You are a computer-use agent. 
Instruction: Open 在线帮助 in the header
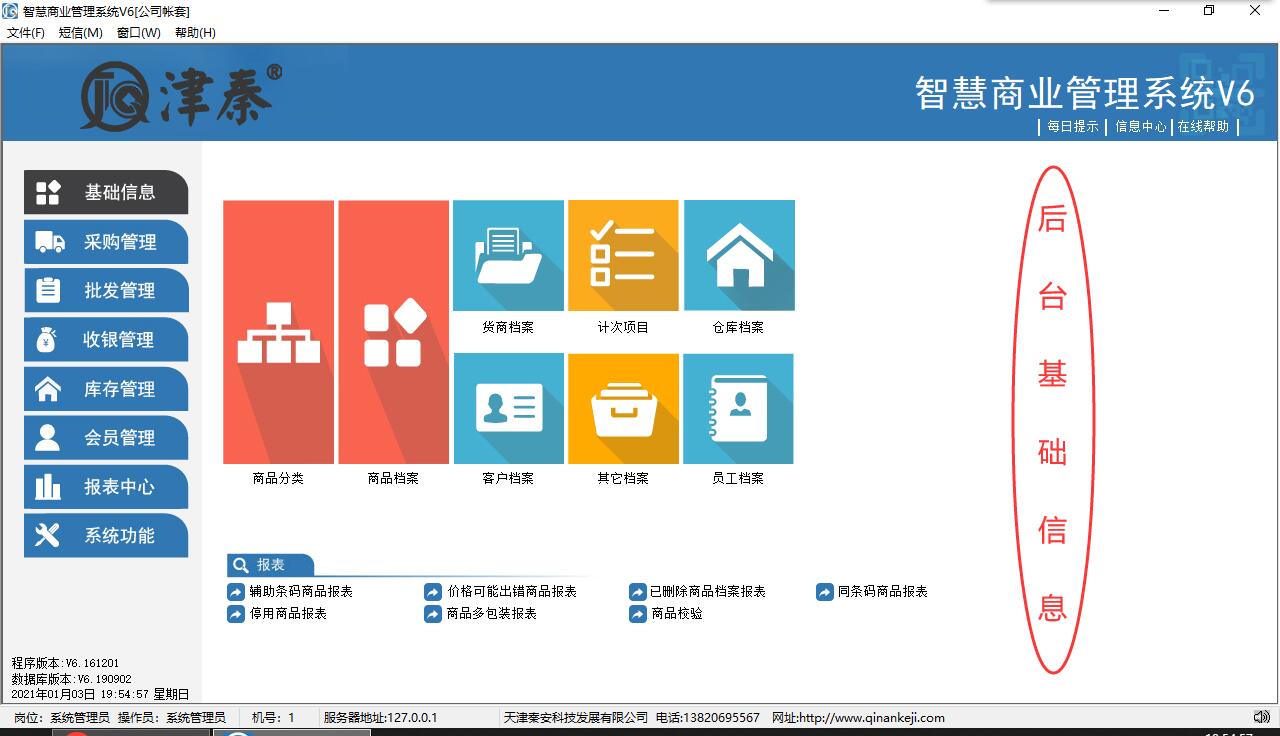coord(1203,127)
